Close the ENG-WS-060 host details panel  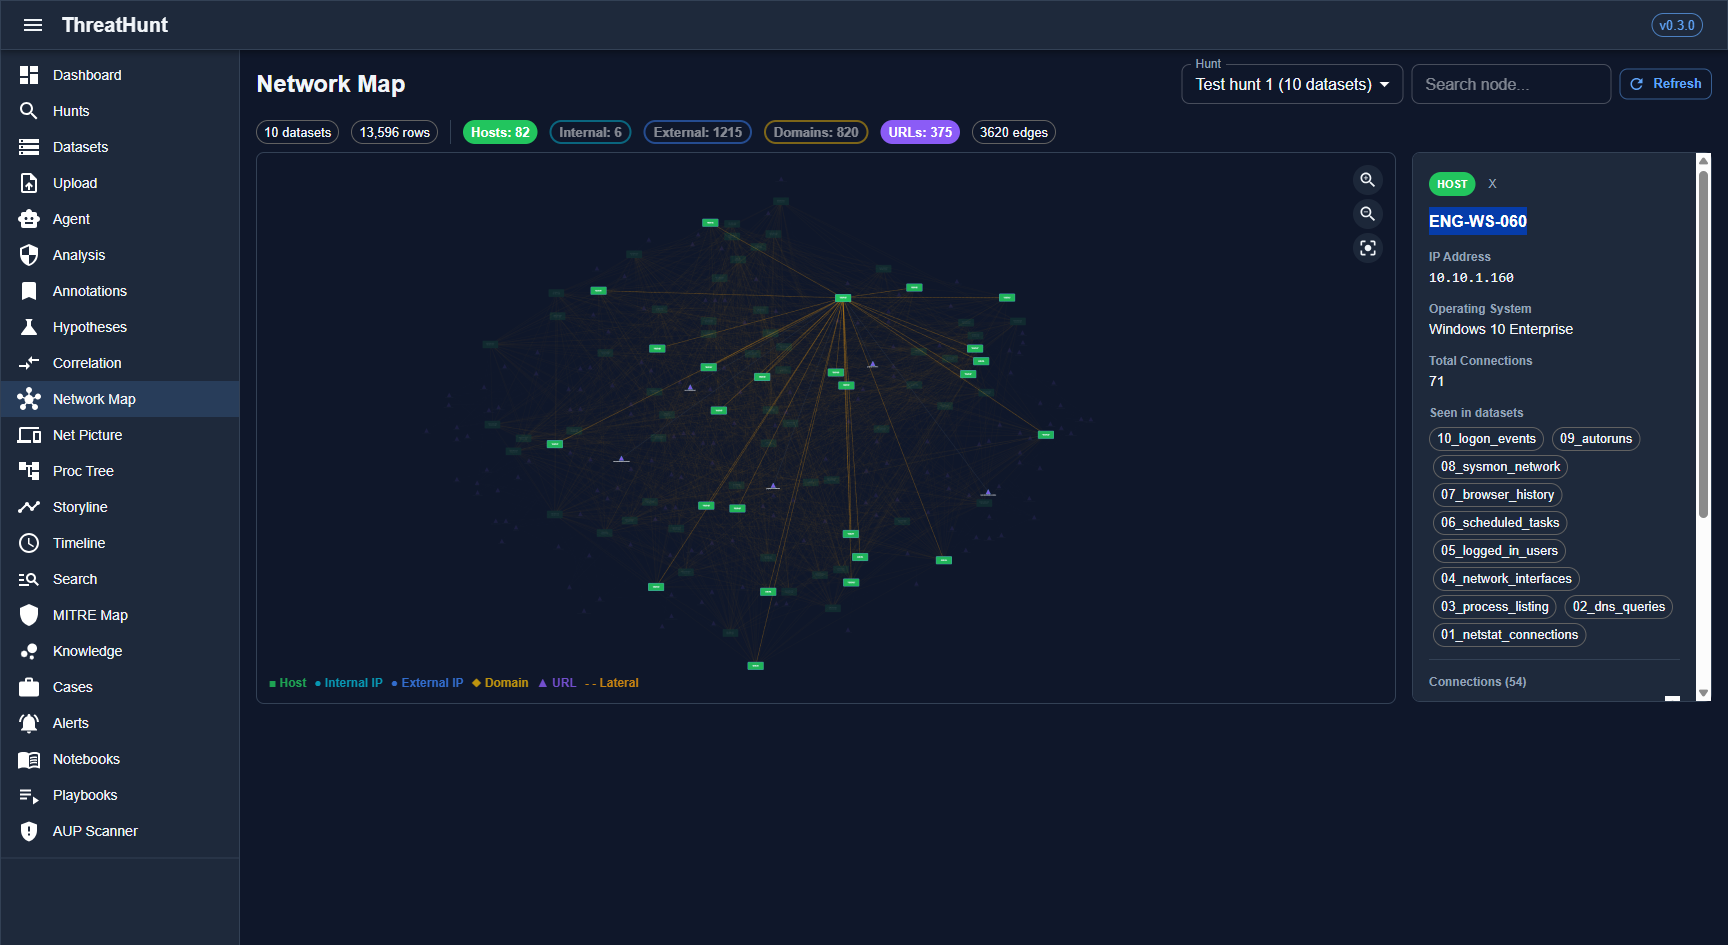click(1492, 184)
